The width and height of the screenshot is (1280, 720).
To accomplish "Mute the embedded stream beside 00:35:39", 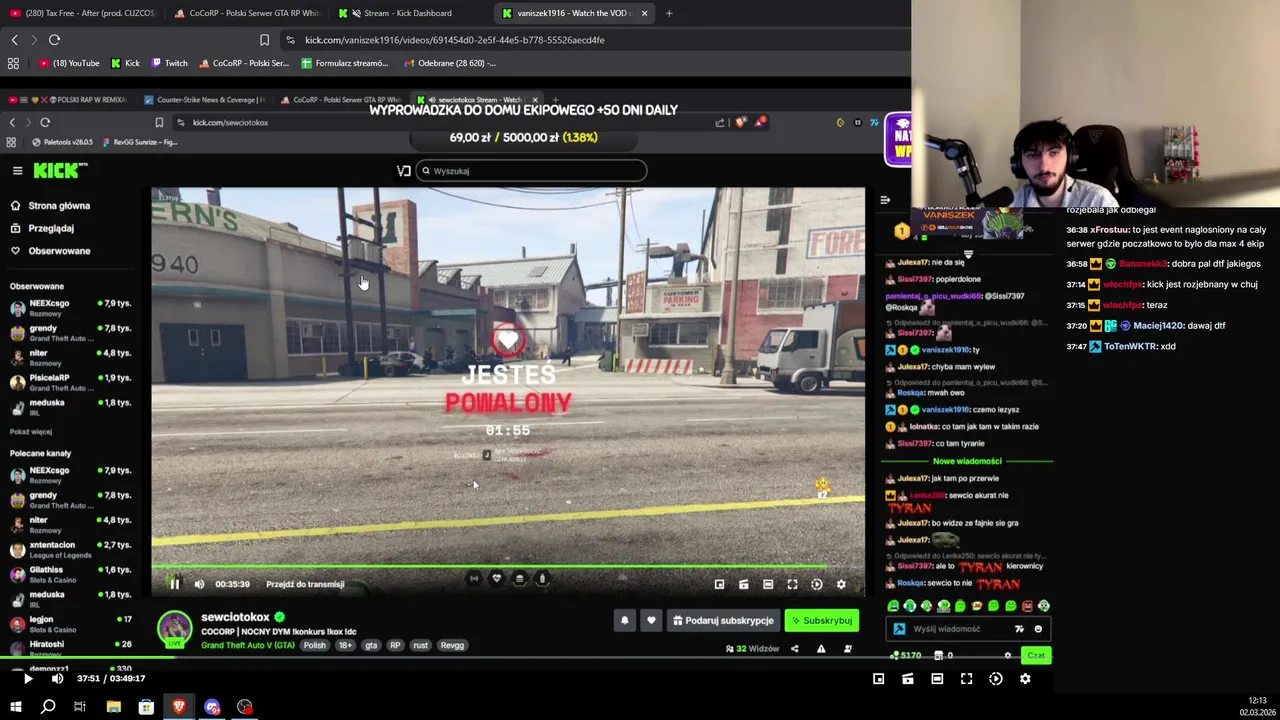I will [199, 584].
